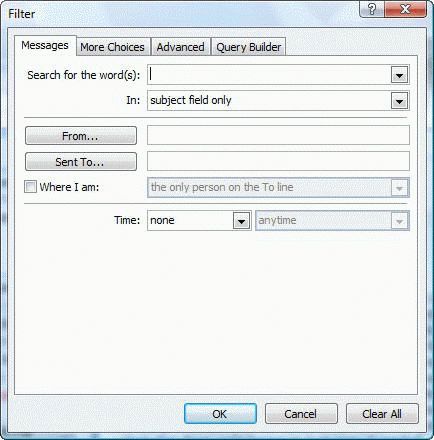Select the Query Builder tab
434x440 pixels.
tap(249, 47)
